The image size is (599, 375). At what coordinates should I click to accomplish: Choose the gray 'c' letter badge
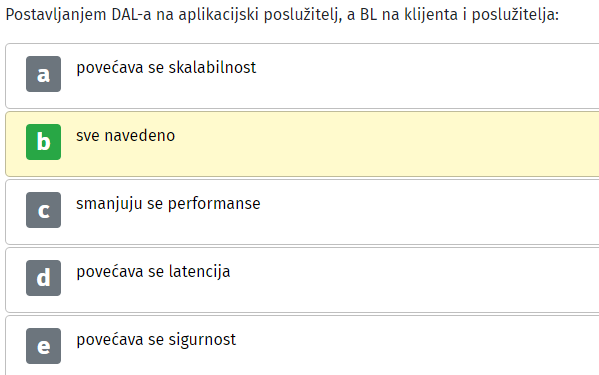(x=44, y=210)
